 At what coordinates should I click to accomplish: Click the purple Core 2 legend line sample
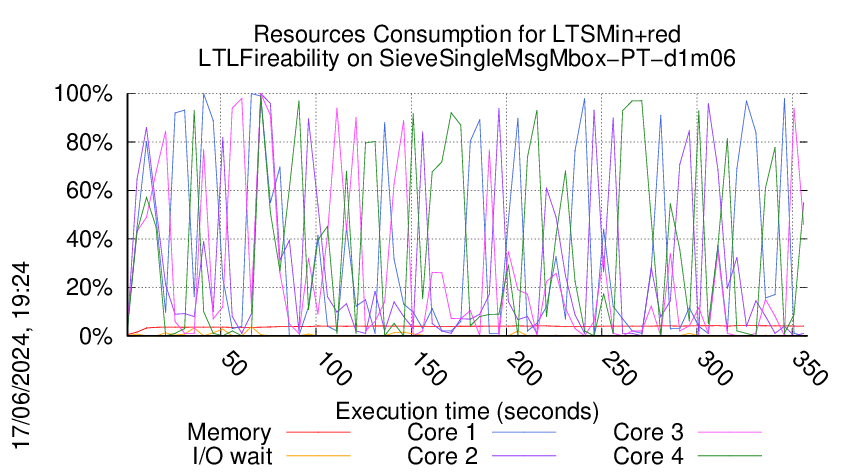(x=524, y=456)
